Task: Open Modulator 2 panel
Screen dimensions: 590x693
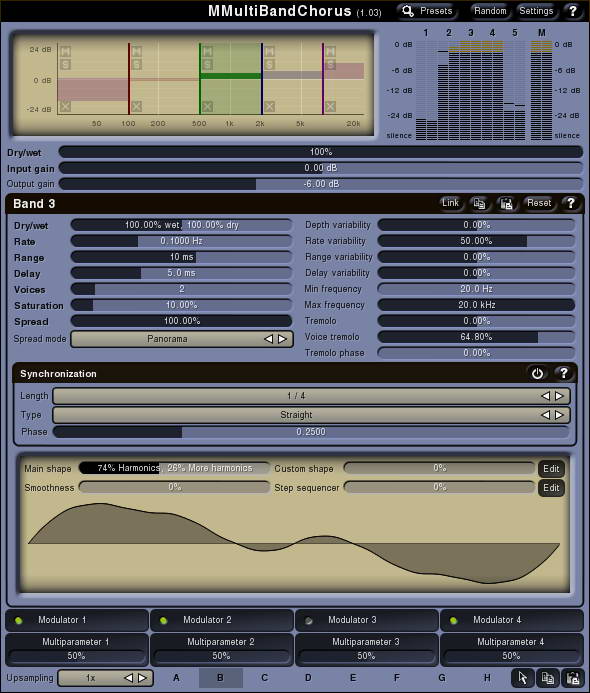Action: pos(222,620)
